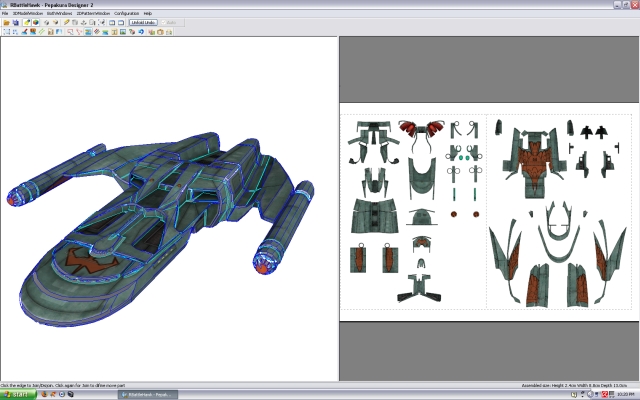Click the Save floppy disk icon
This screenshot has width=640, height=400.
click(x=16, y=22)
